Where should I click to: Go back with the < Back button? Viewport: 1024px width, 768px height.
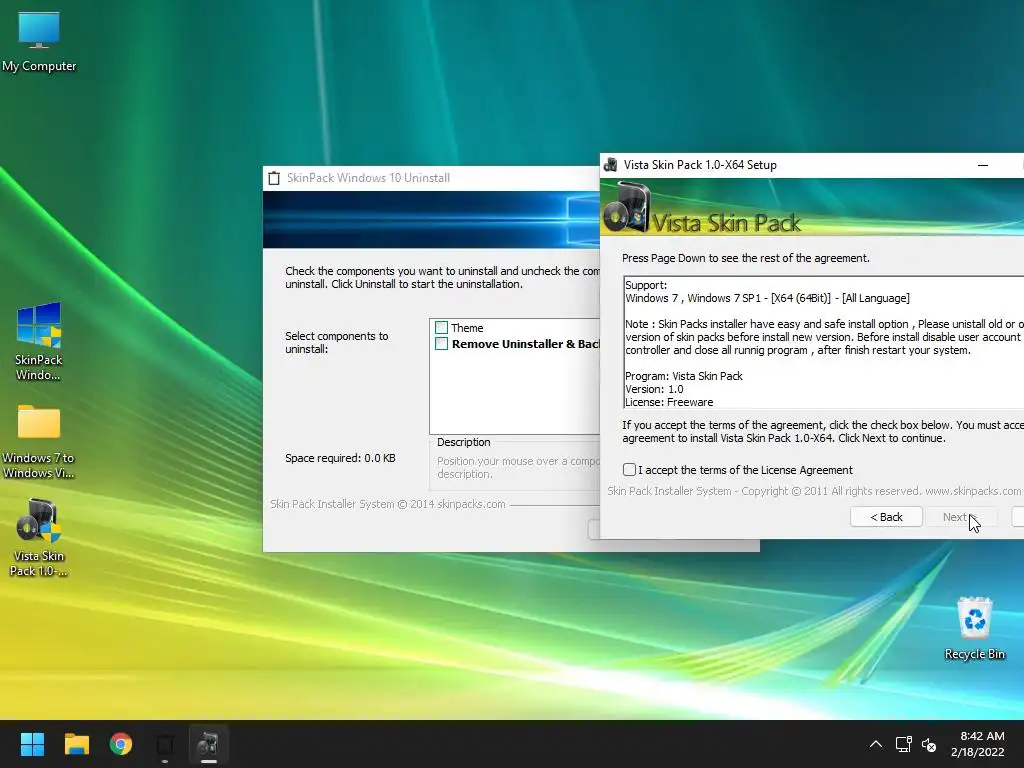[x=886, y=517]
